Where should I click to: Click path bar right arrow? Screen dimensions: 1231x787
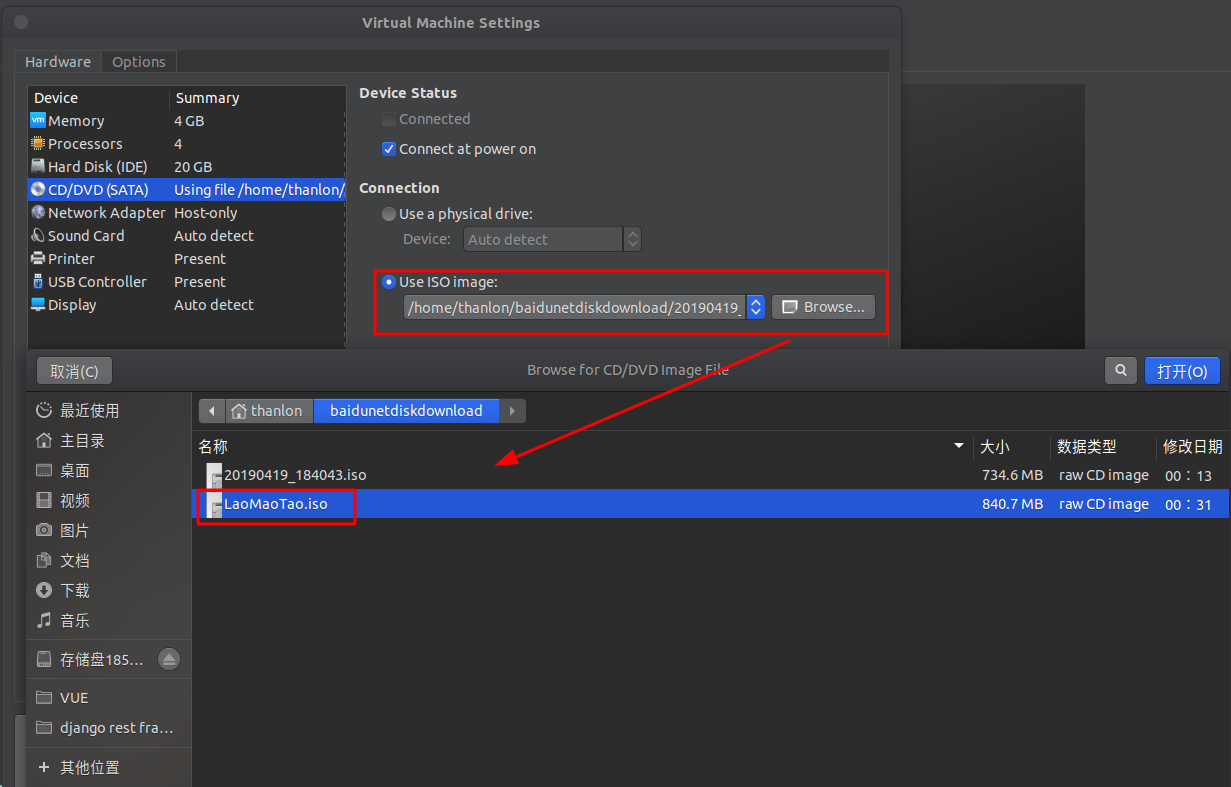[512, 411]
